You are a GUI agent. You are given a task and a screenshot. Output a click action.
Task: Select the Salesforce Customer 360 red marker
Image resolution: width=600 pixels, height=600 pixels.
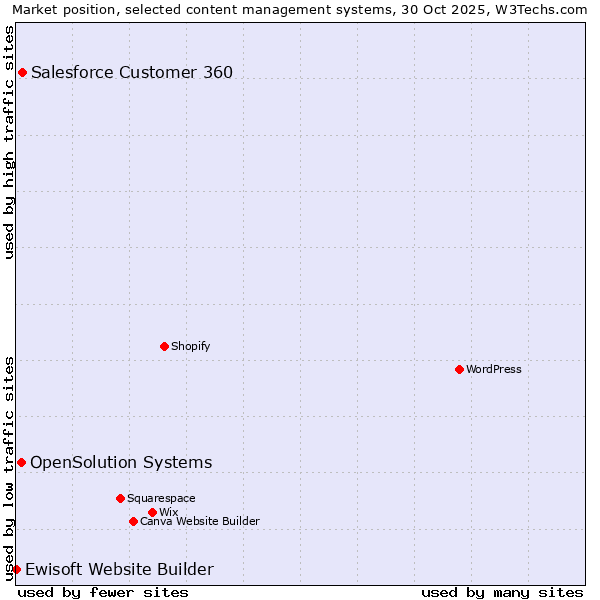[22, 72]
